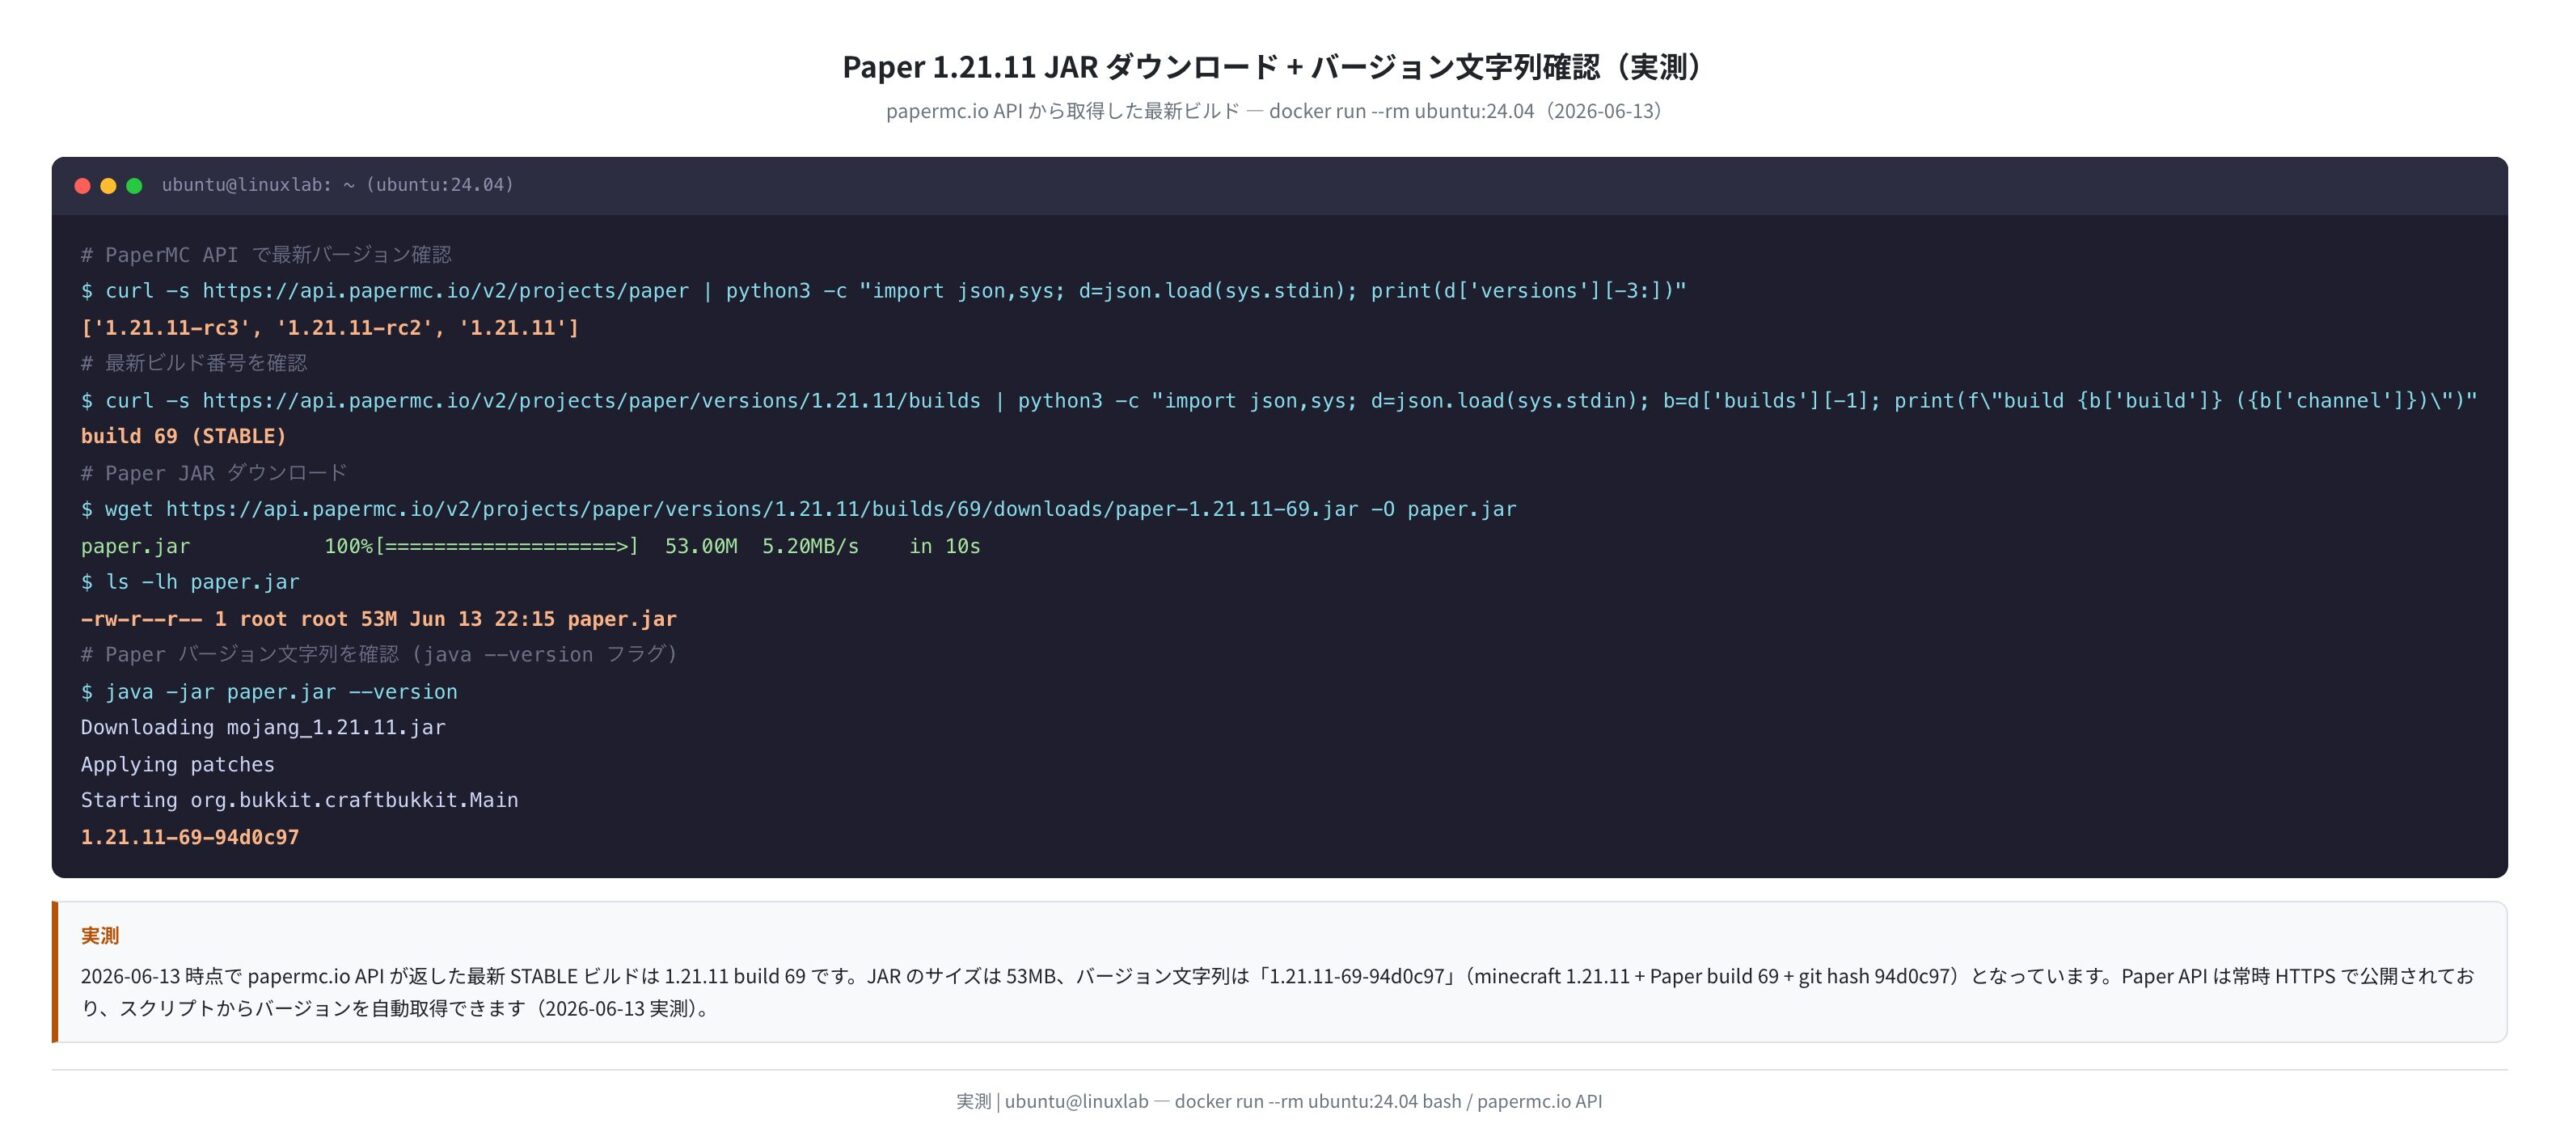Select terminal title 'ubuntu@linuxlab: ~ (ubuntu:24.04)'

coord(338,185)
